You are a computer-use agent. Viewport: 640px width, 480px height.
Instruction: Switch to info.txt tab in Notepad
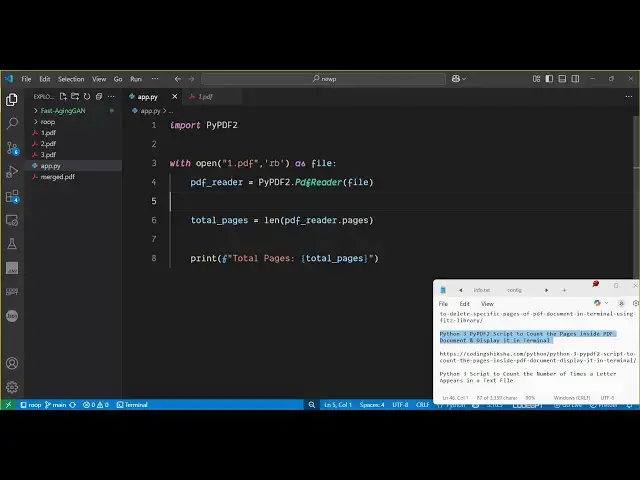(482, 290)
